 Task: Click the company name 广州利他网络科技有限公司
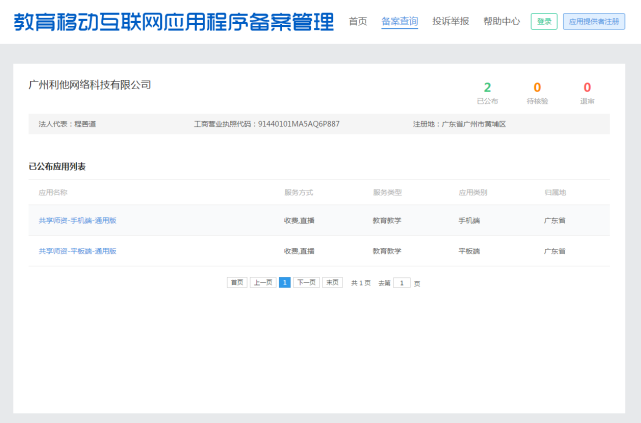90,85
